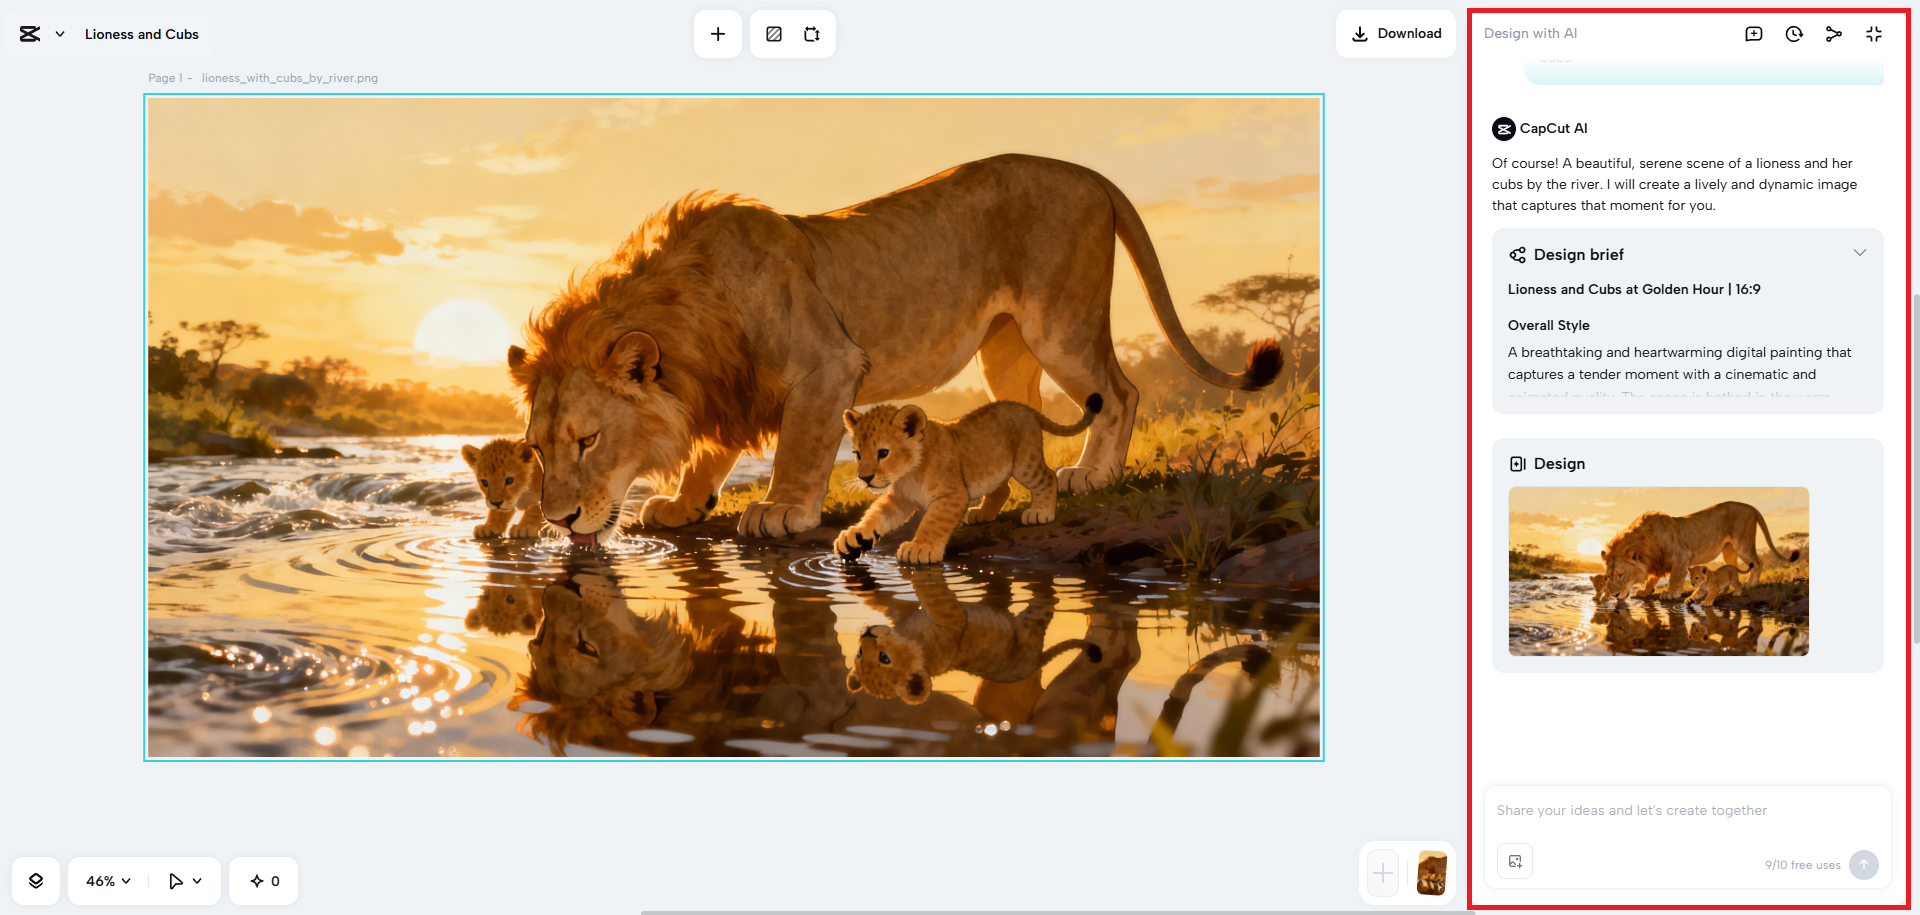This screenshot has height=915, width=1920.
Task: Click the image upload icon in chat box
Action: coord(1515,861)
